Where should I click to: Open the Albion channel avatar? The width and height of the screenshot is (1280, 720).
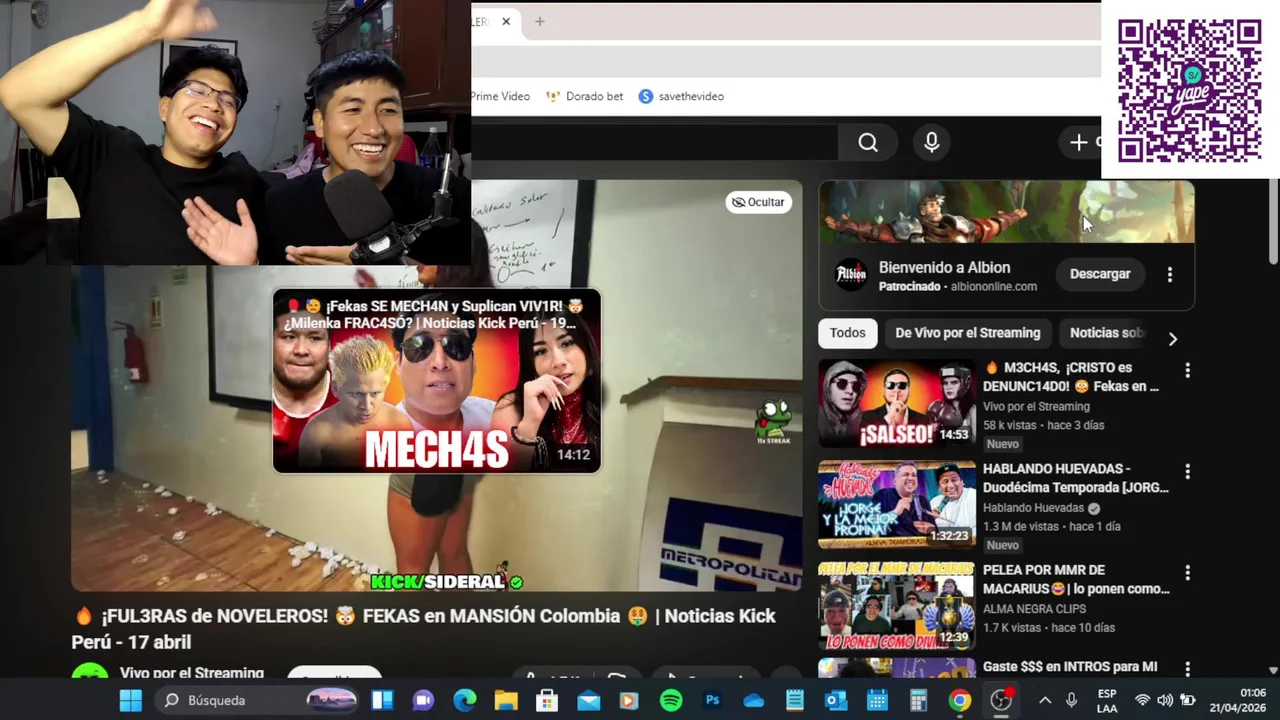851,274
